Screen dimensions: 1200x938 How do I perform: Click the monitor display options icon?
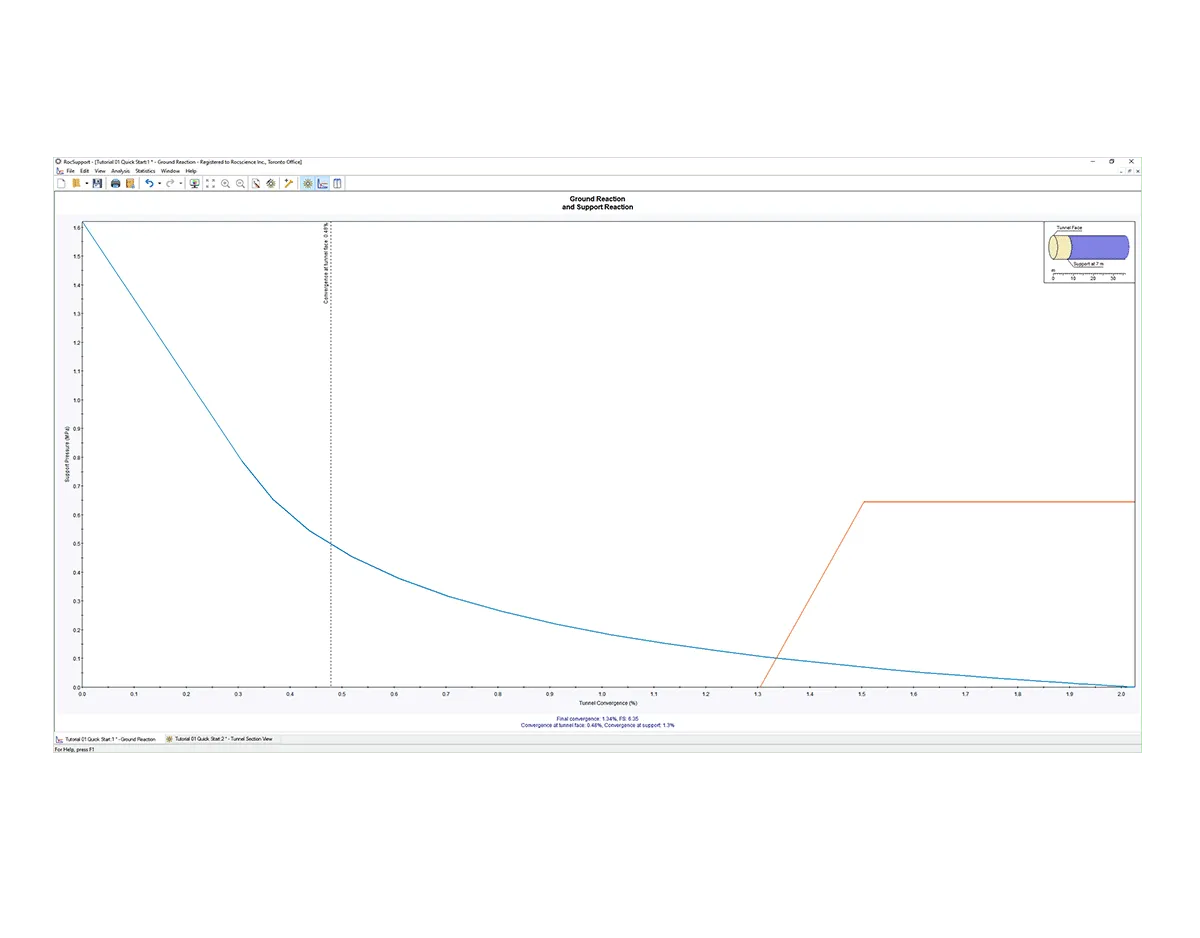(194, 184)
